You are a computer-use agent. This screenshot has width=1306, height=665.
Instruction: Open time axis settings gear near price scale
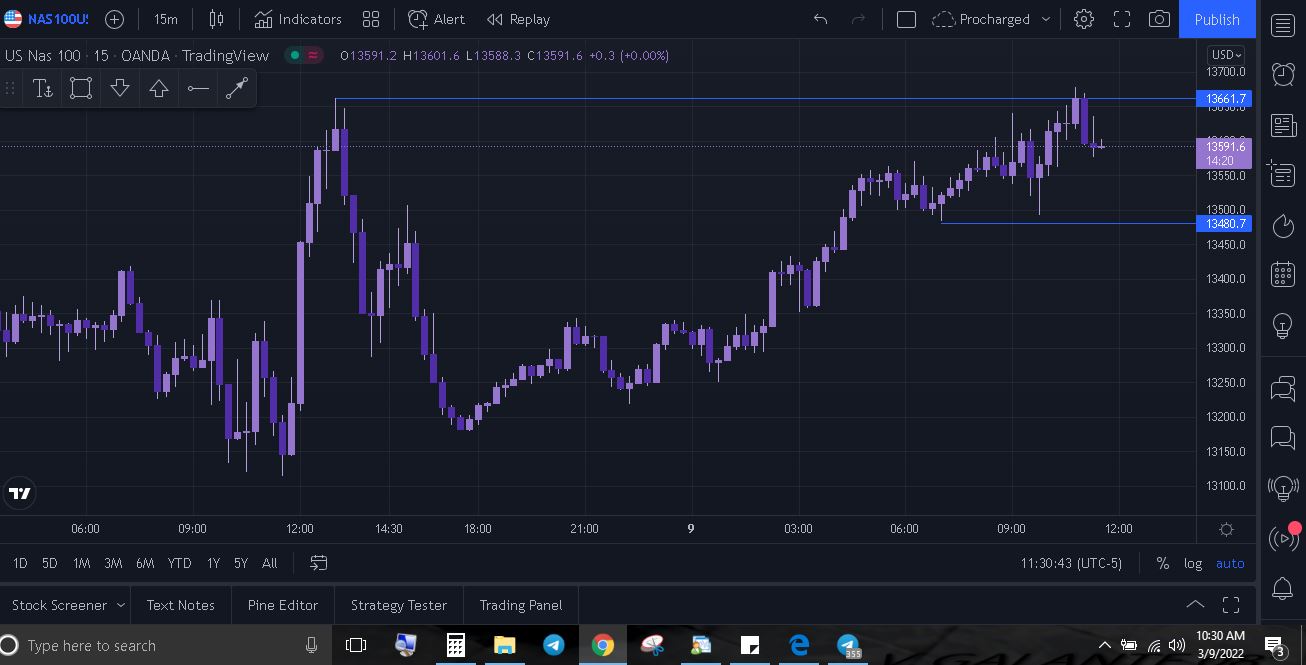click(x=1227, y=529)
